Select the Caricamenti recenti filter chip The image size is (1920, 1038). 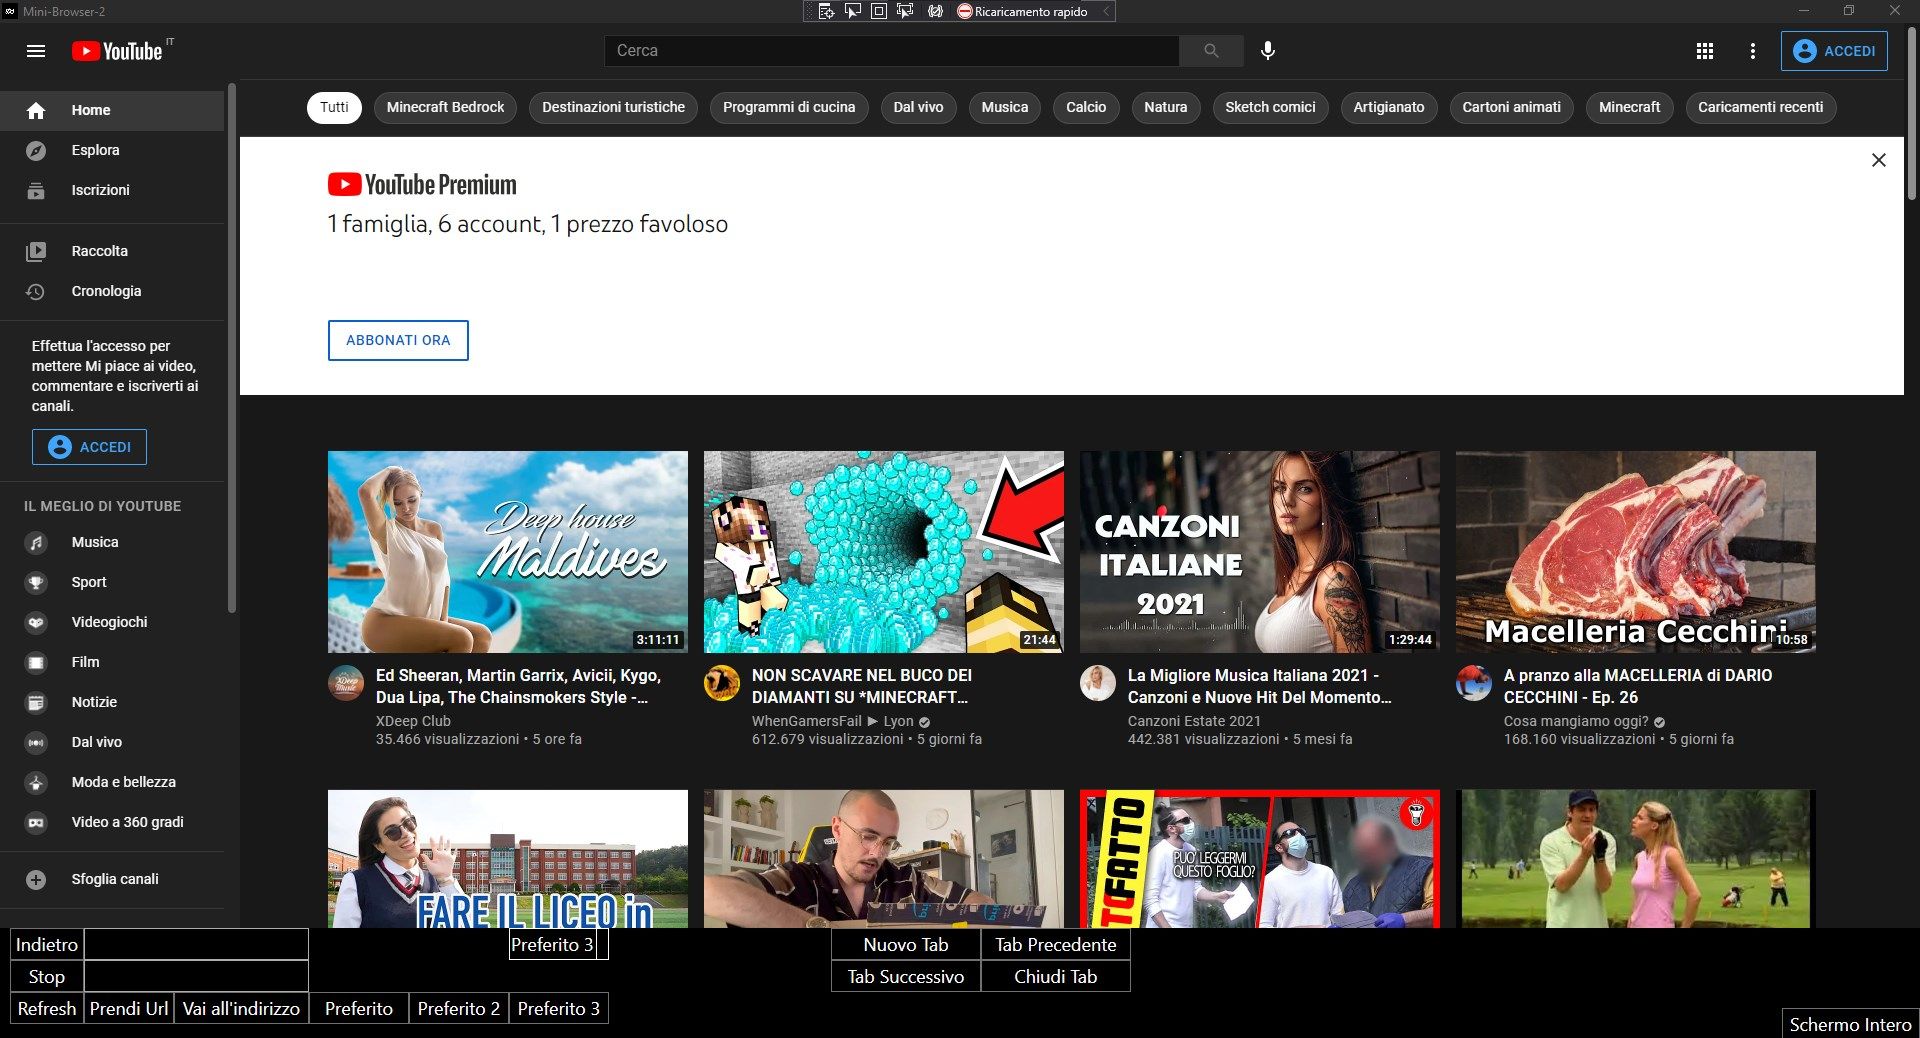(x=1760, y=107)
